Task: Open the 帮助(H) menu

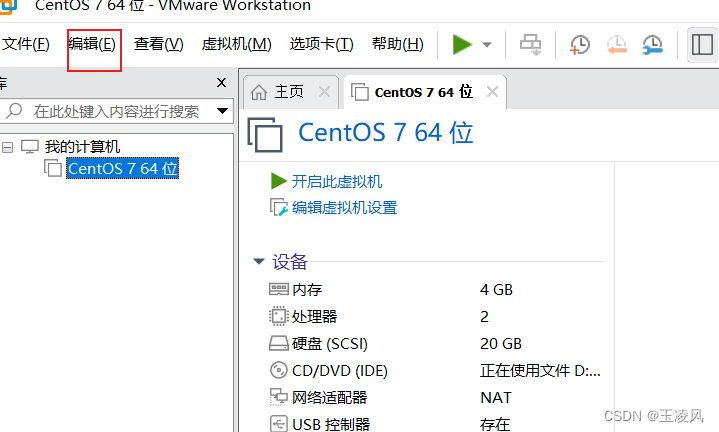Action: [398, 44]
